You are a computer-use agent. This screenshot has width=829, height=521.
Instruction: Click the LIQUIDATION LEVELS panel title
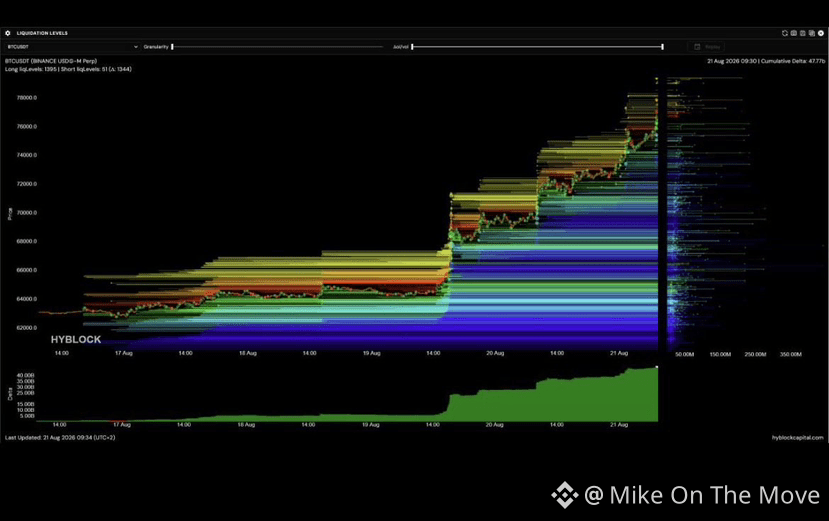pos(42,33)
